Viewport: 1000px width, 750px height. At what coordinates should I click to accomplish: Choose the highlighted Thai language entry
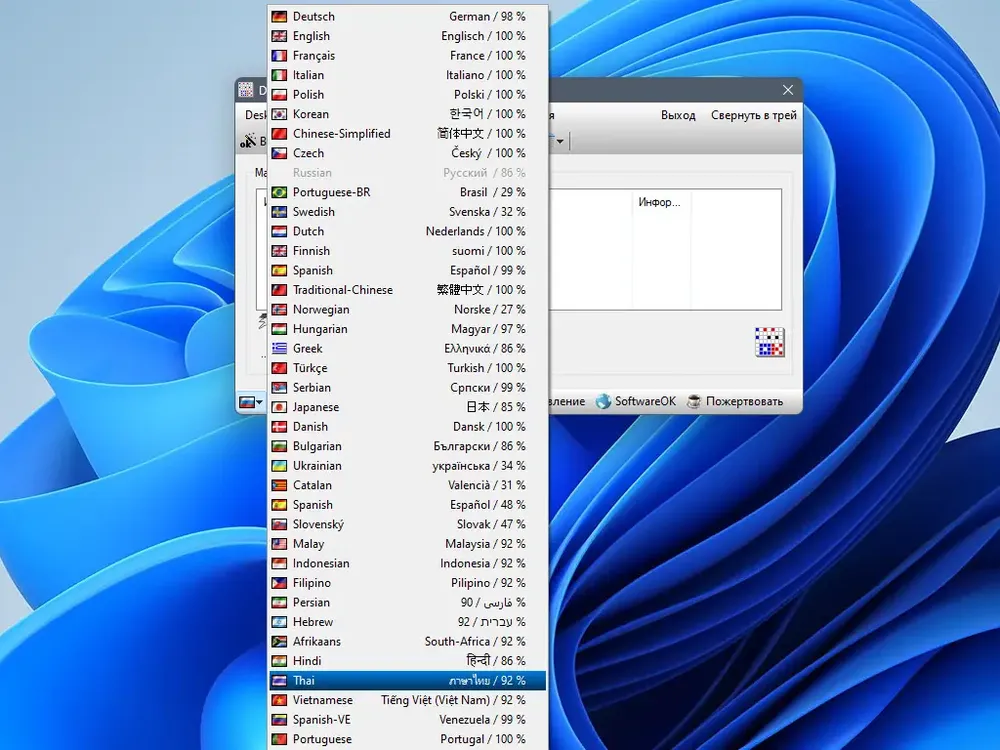tap(407, 680)
